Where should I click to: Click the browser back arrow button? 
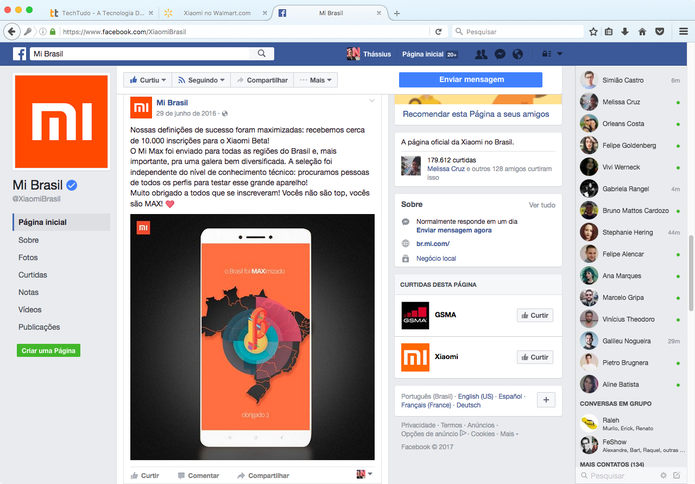pos(12,31)
